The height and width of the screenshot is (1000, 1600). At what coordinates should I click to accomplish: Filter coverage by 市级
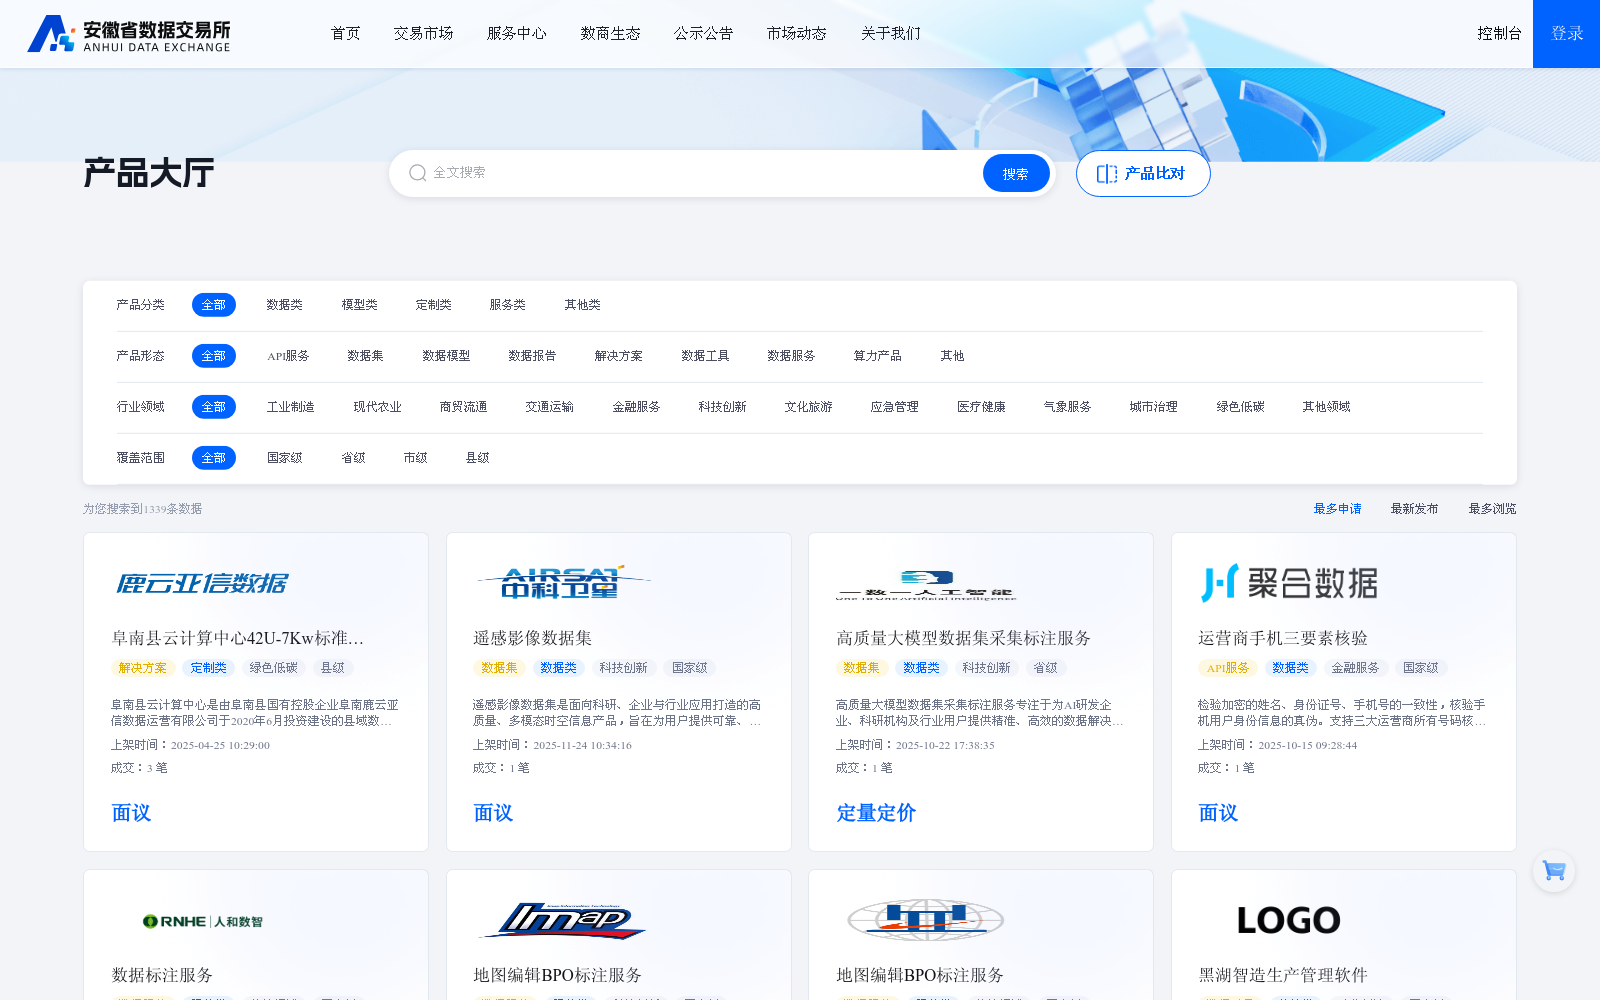(415, 458)
